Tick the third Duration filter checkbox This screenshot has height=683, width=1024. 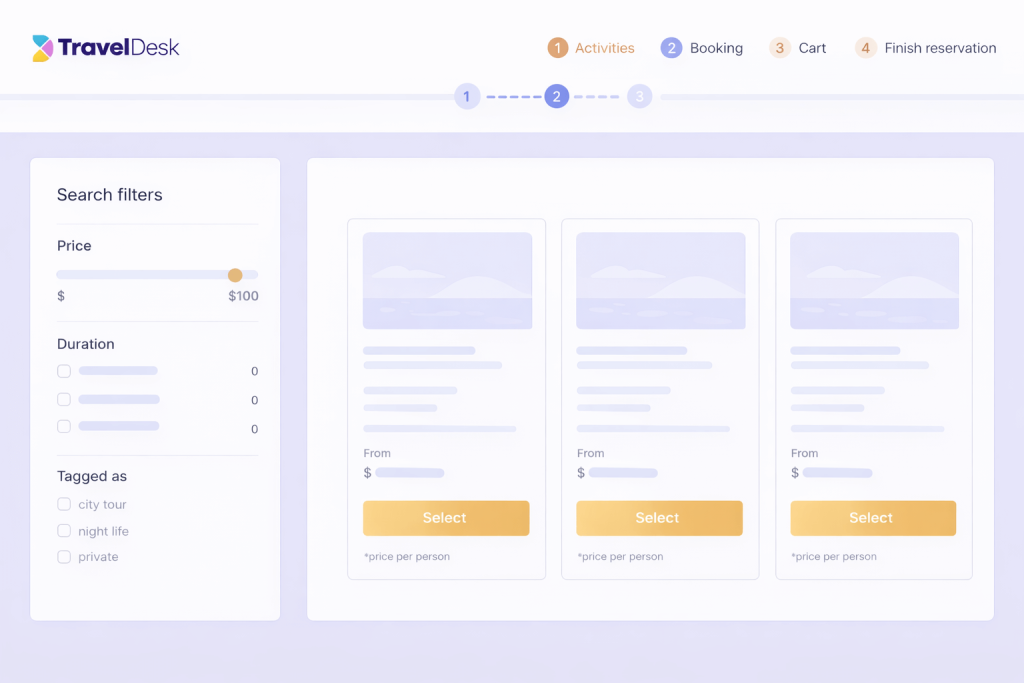coord(64,426)
